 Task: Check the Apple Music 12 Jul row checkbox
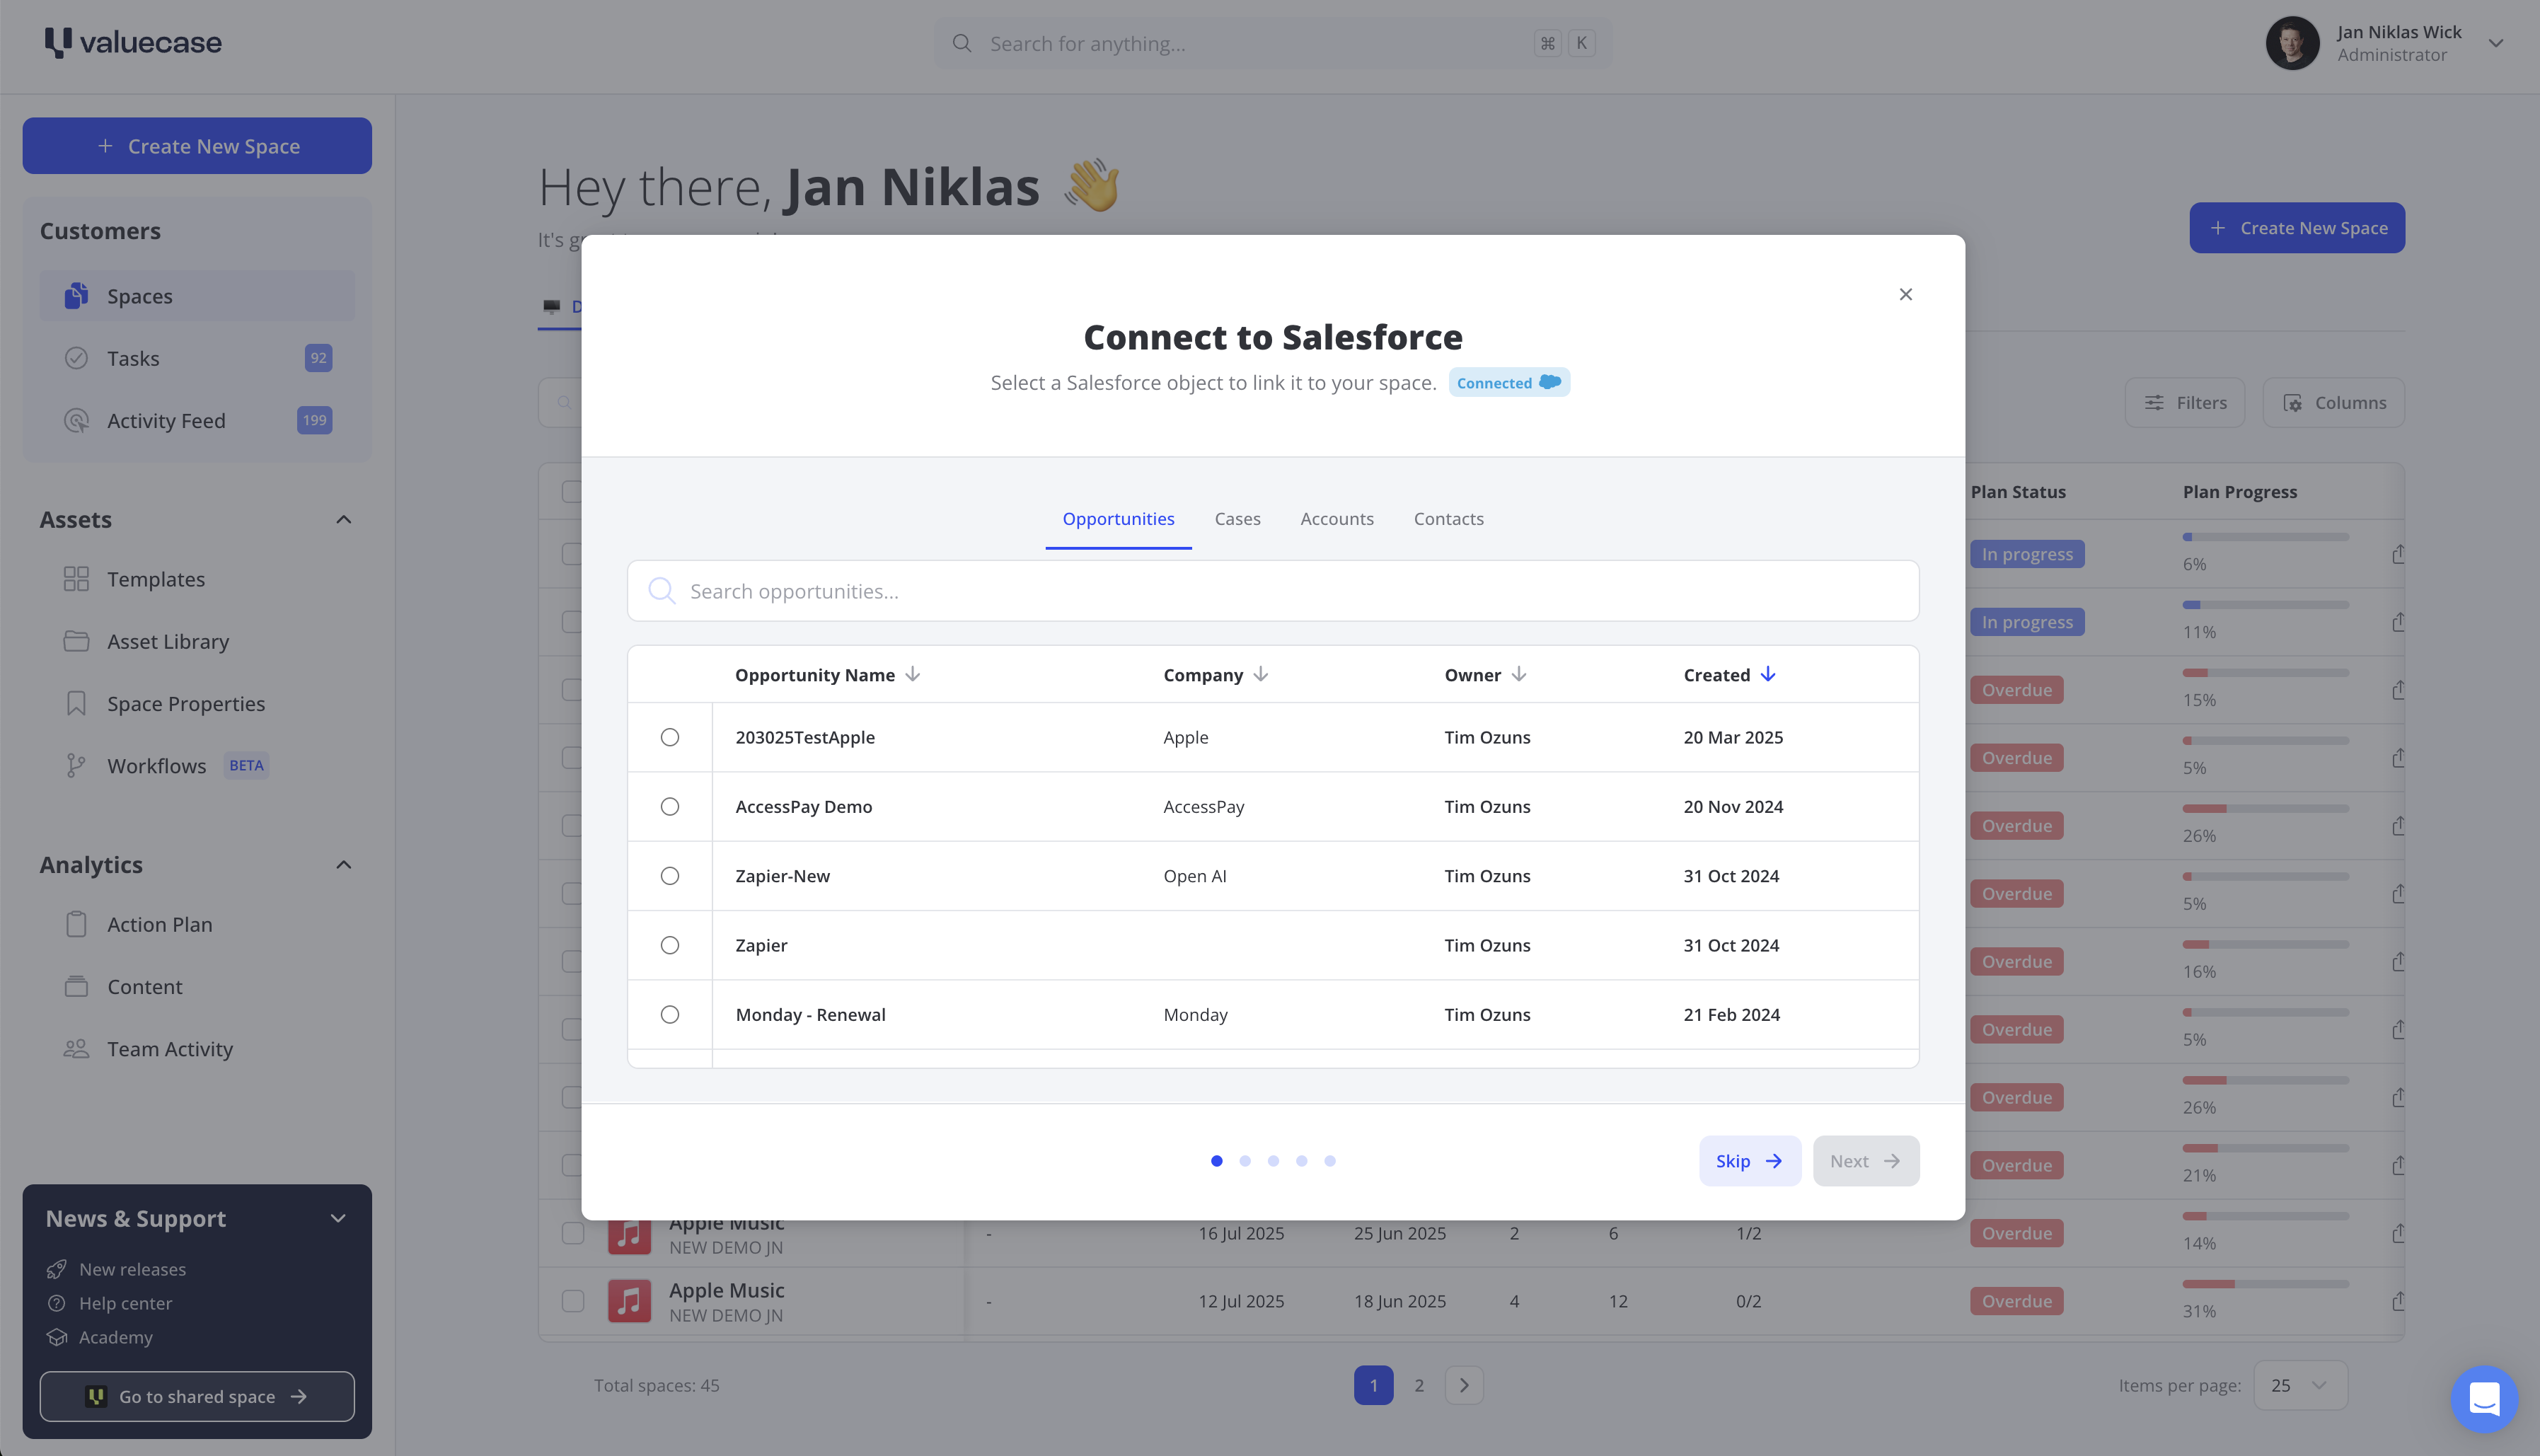coord(573,1301)
